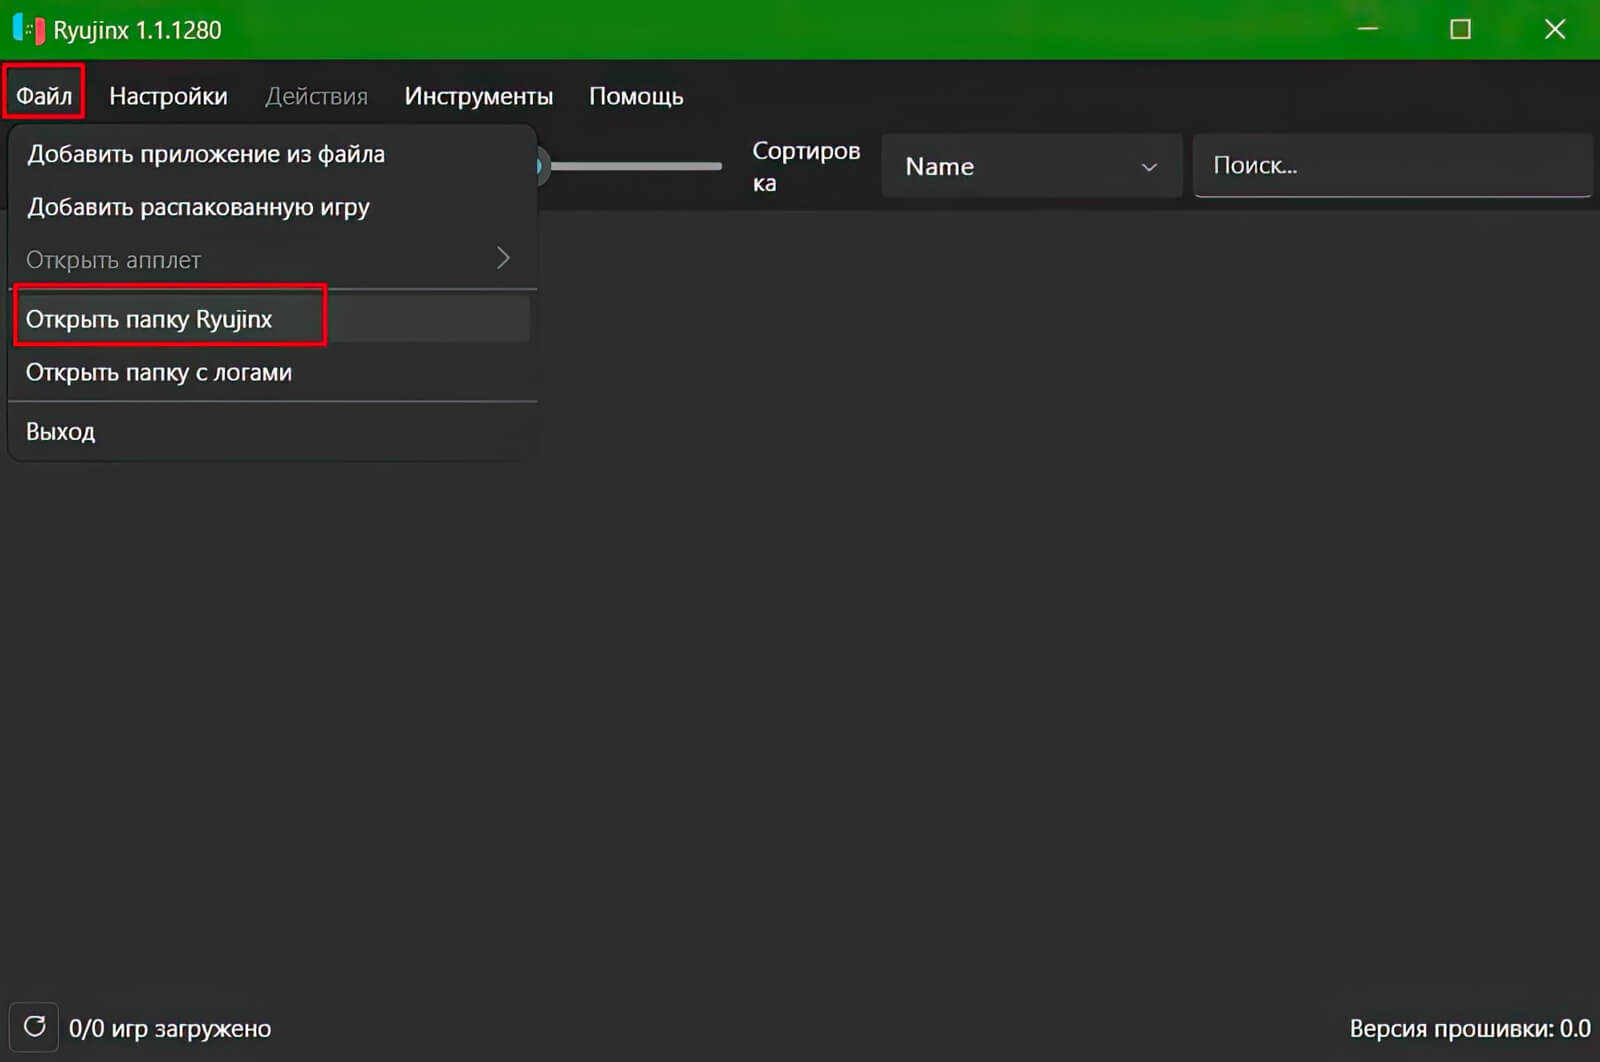This screenshot has height=1062, width=1600.
Task: Click the Версия прошивки: 0.0 text
Action: tap(1470, 1028)
